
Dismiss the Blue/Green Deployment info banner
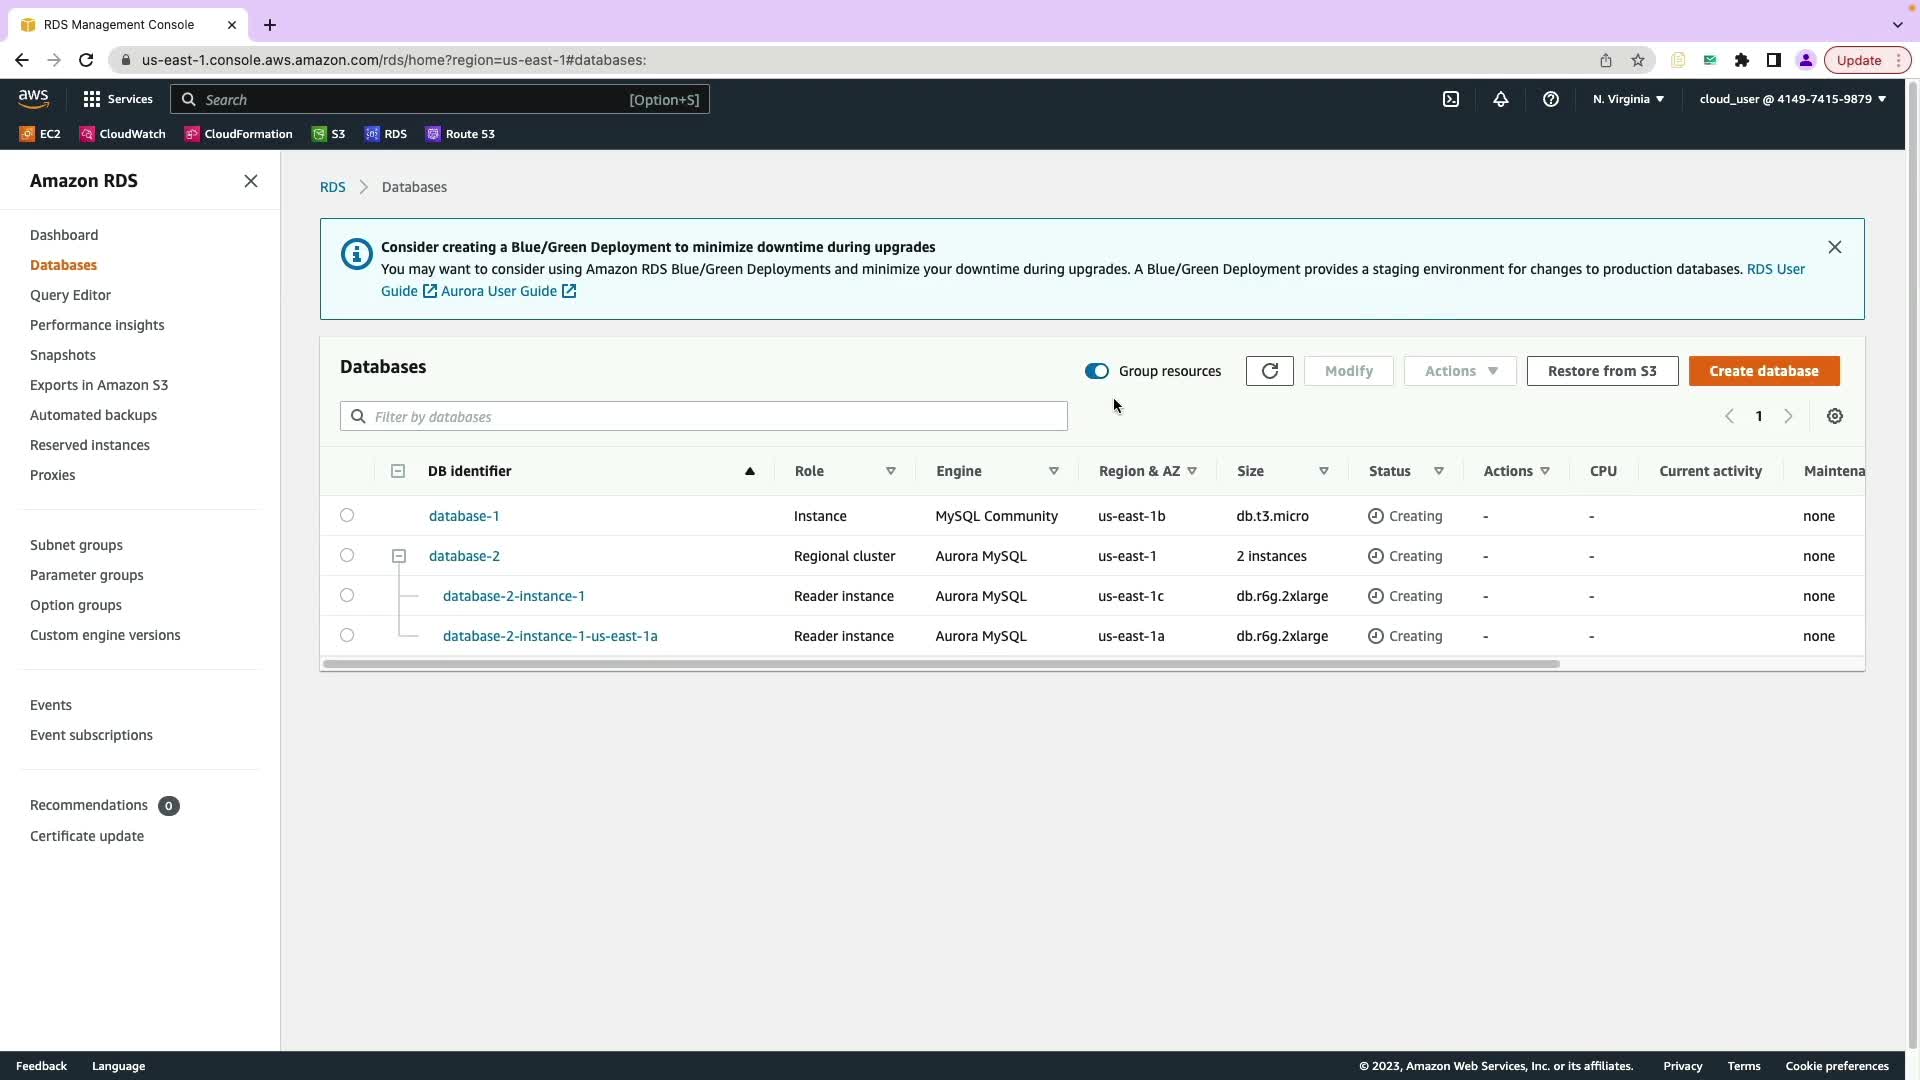[1834, 247]
